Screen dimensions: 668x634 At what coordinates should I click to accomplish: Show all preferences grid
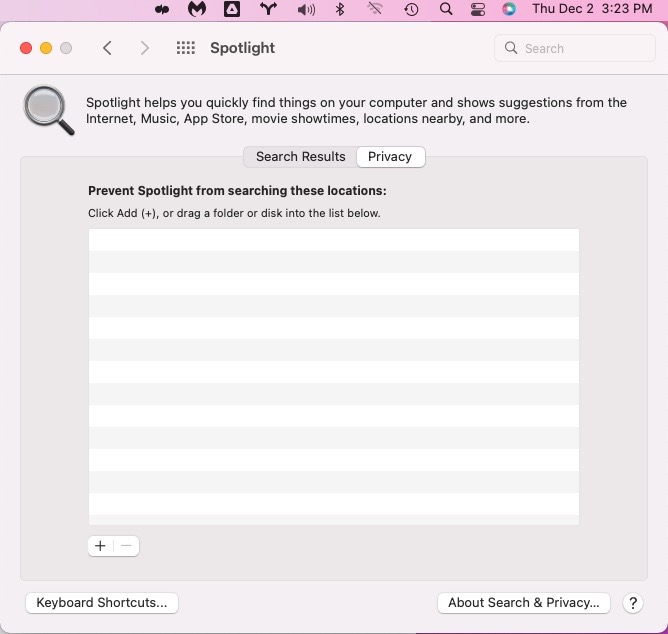click(186, 48)
